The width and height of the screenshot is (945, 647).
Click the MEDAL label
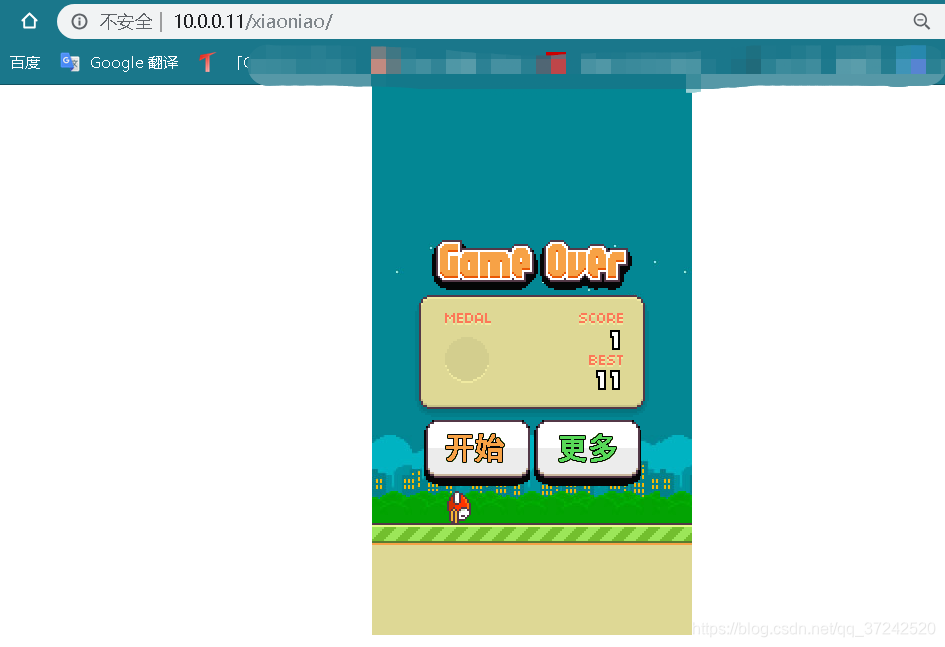pyautogui.click(x=468, y=318)
